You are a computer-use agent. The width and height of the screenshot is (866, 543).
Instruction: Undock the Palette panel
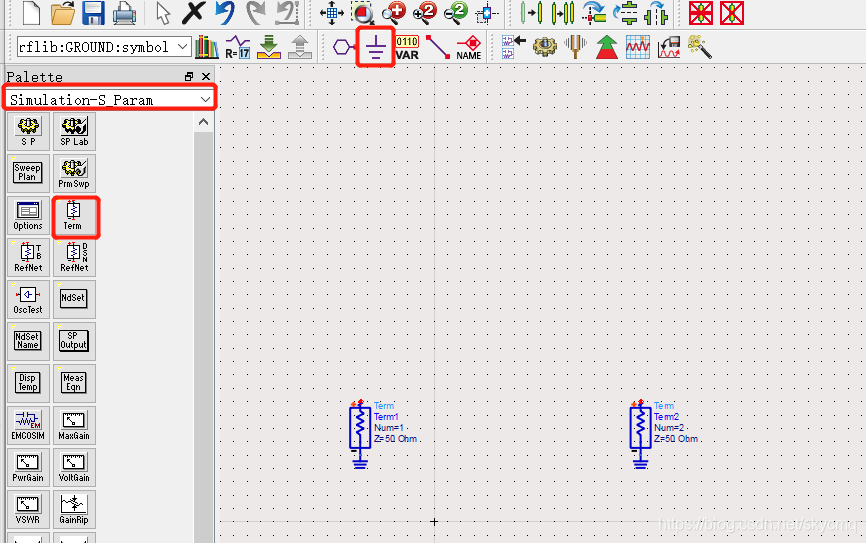189,77
